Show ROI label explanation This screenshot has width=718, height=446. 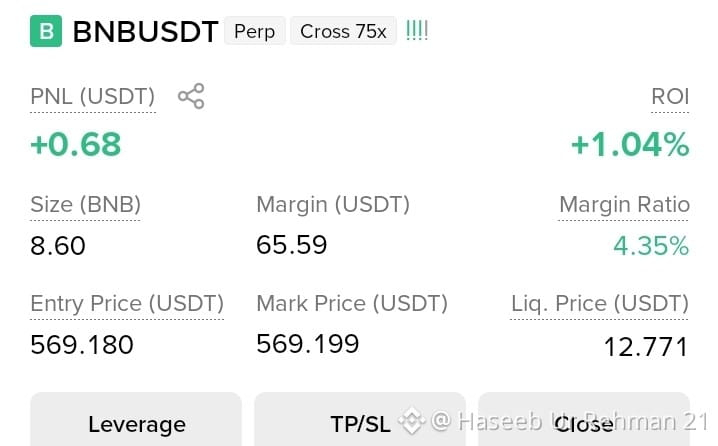click(x=670, y=97)
